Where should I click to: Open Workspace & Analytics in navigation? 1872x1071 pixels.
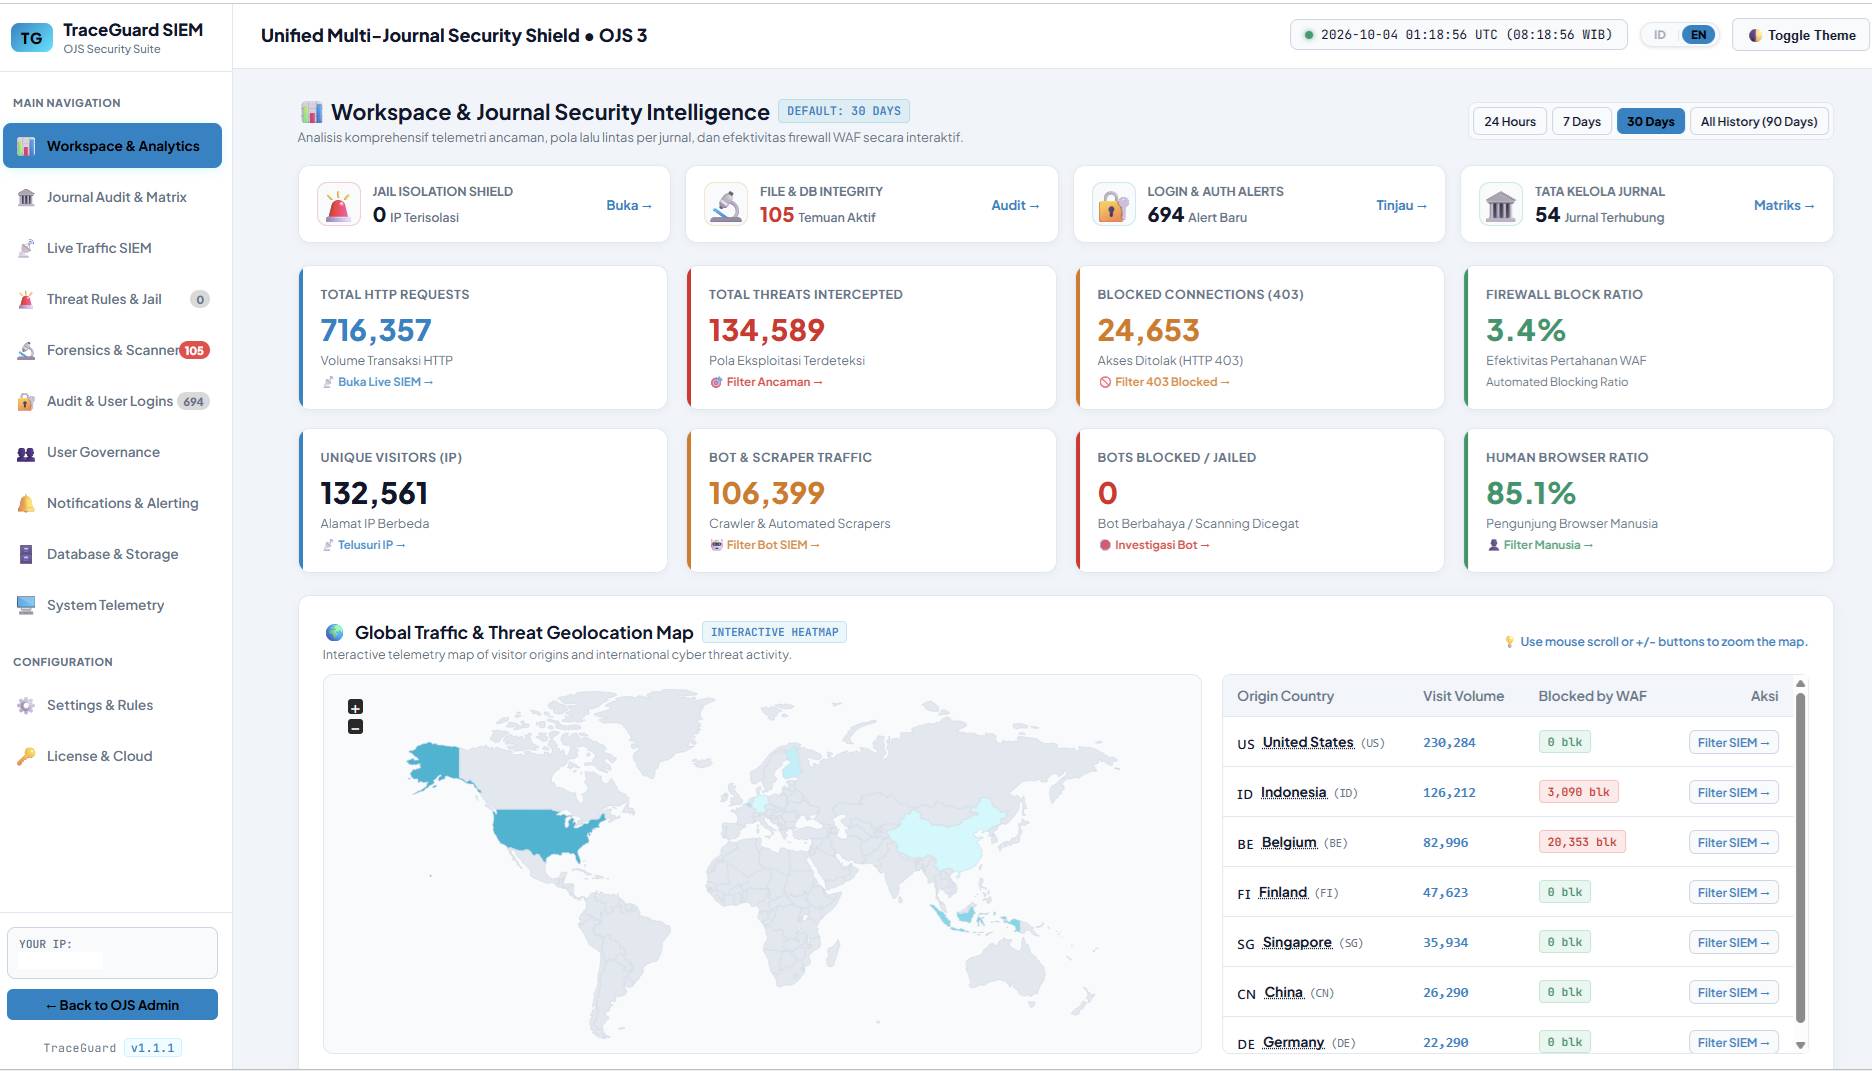[112, 146]
